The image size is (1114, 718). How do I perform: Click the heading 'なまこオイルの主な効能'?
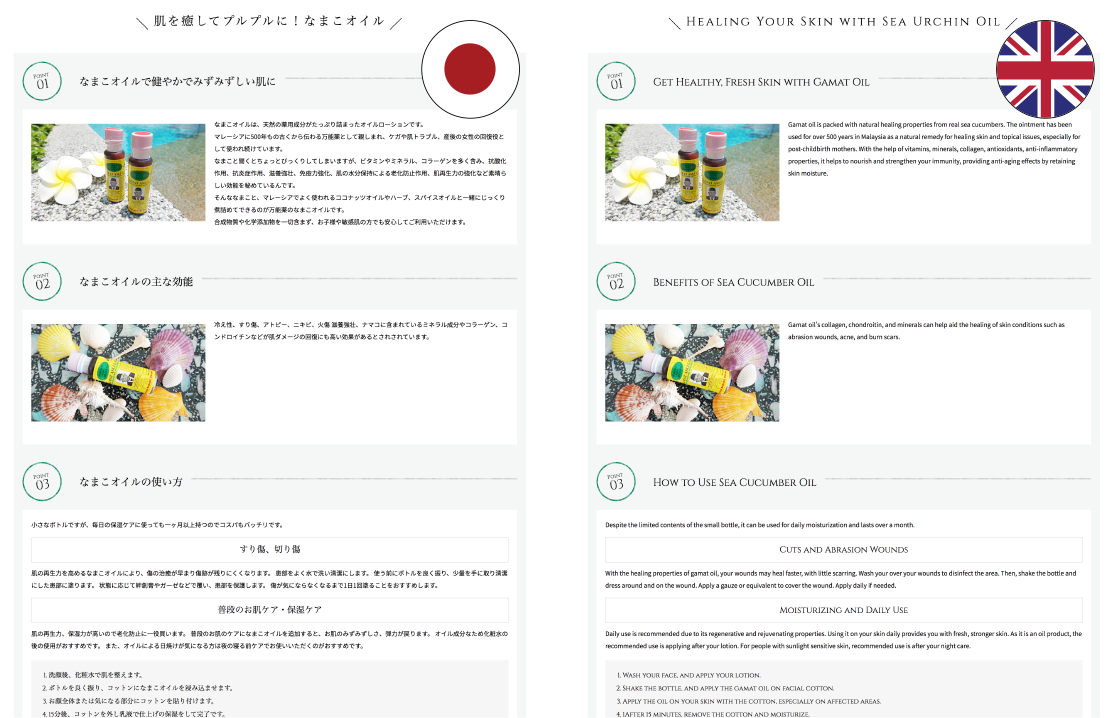[x=136, y=282]
